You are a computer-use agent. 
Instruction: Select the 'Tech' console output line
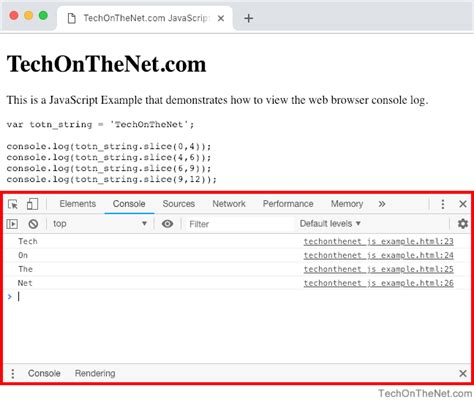28,241
